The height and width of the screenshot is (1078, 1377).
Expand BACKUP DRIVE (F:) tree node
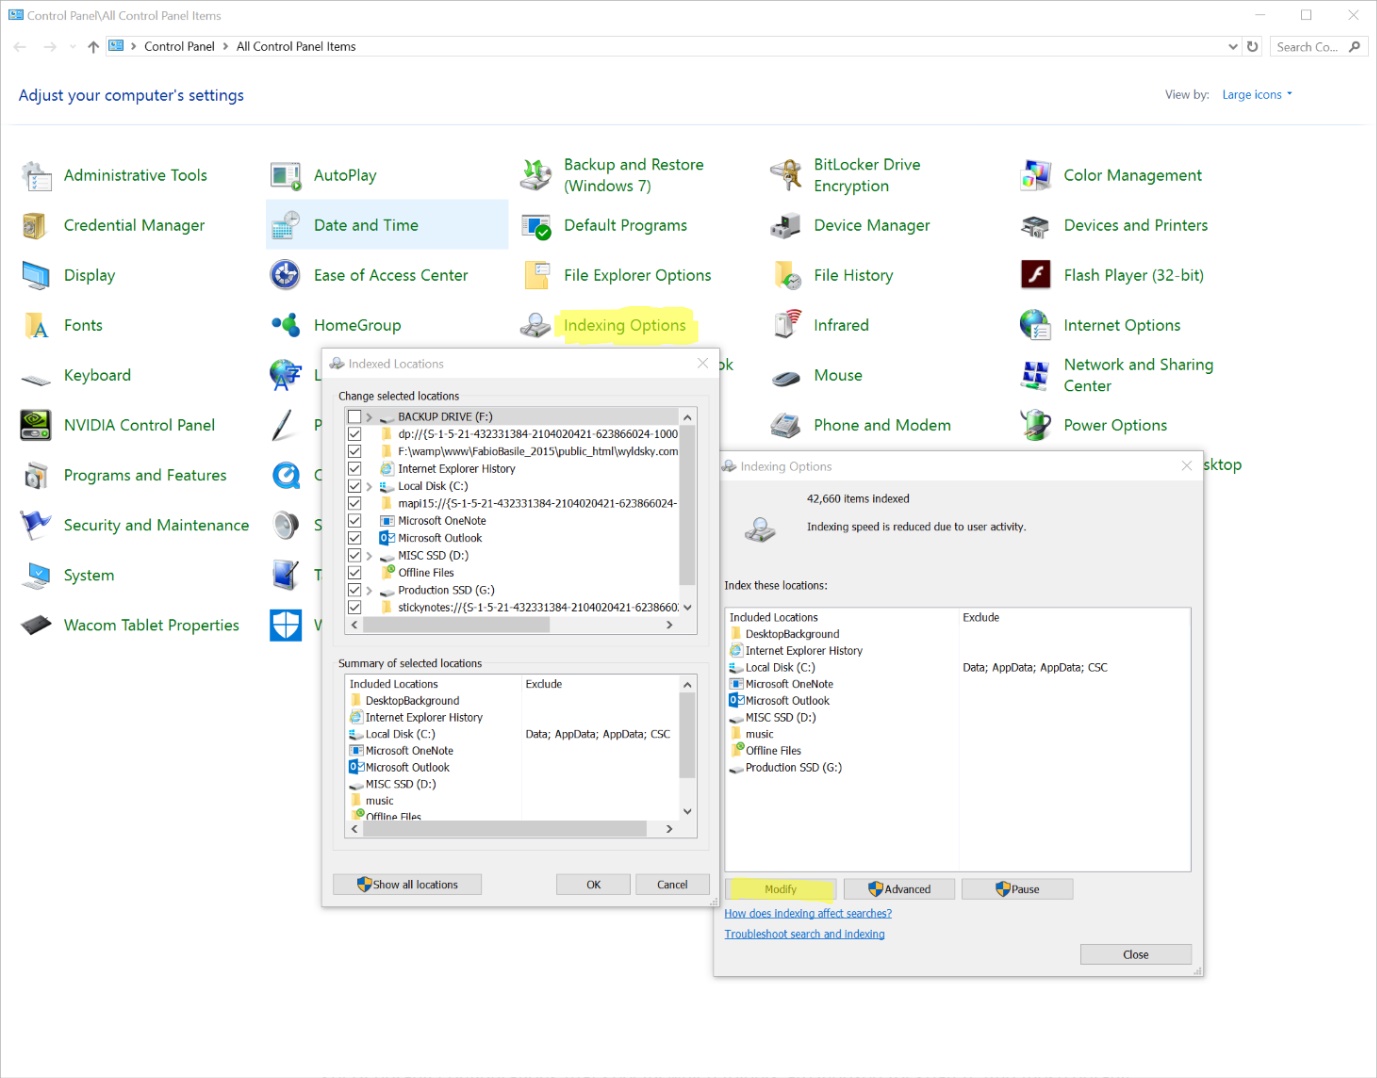(x=369, y=417)
